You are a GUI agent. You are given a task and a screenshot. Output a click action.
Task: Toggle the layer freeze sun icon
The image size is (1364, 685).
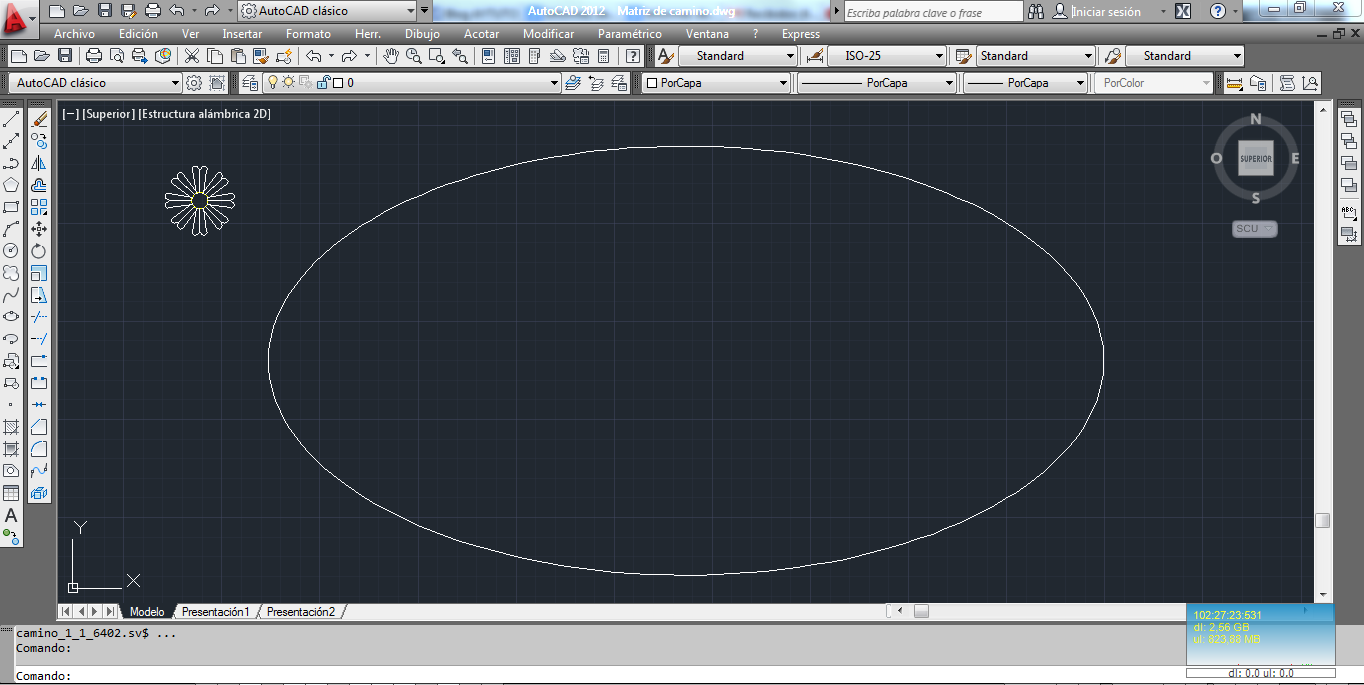[288, 83]
